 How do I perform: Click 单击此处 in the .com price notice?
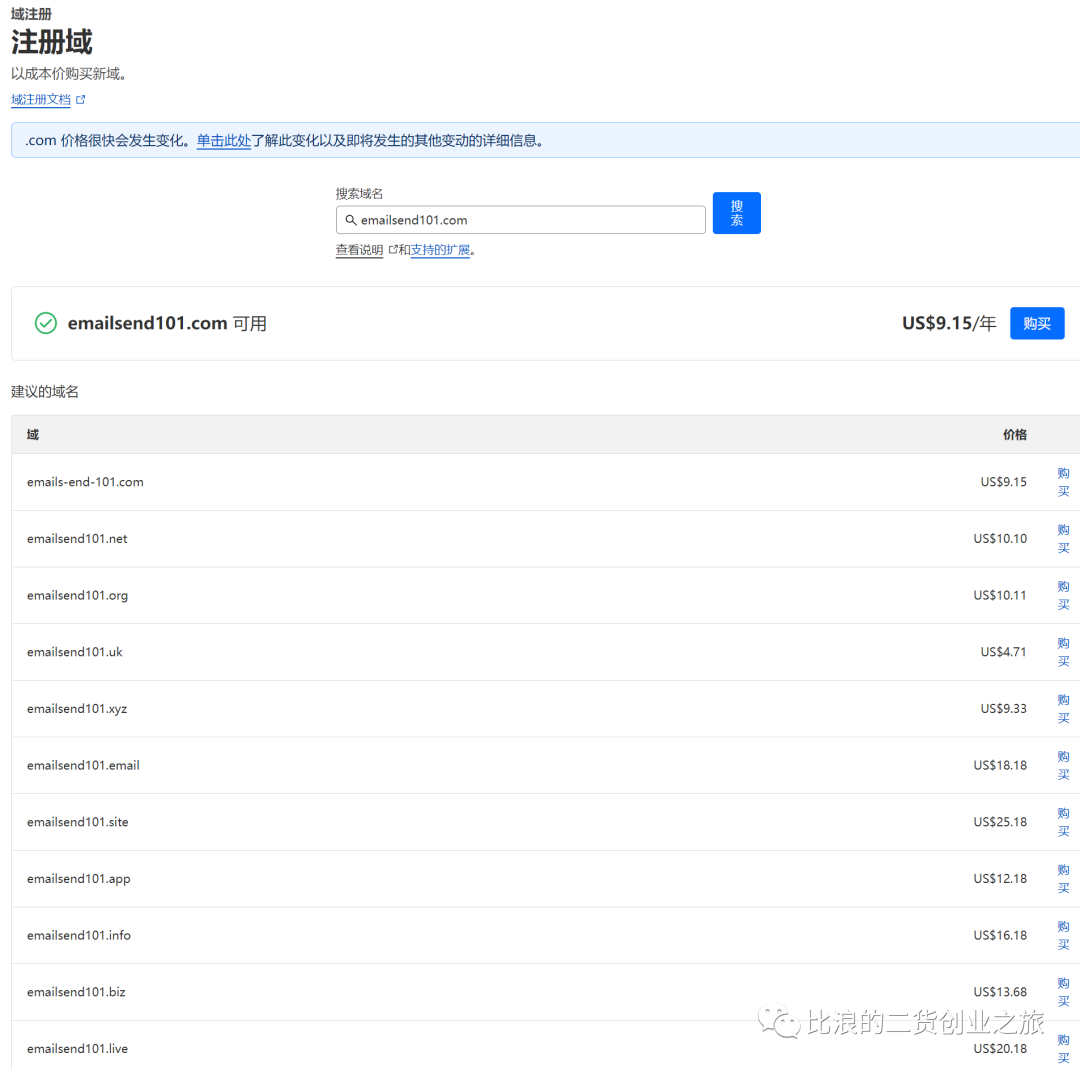click(x=223, y=140)
